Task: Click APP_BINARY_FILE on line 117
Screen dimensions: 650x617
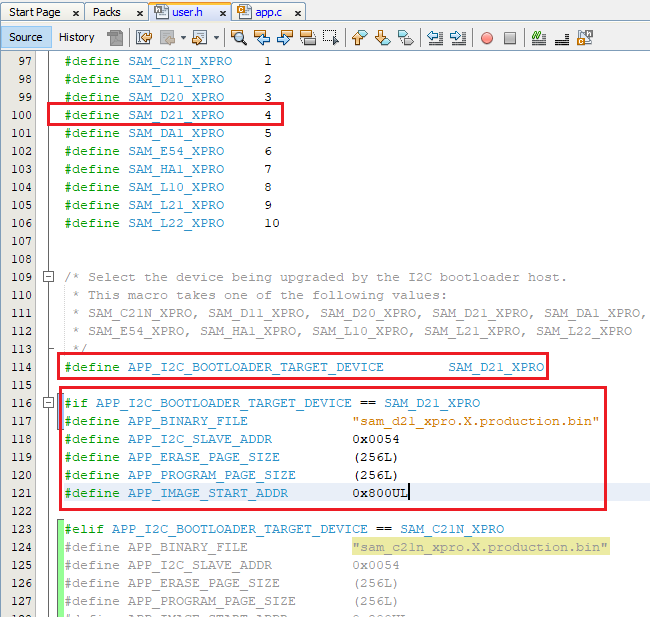Action: click(187, 421)
